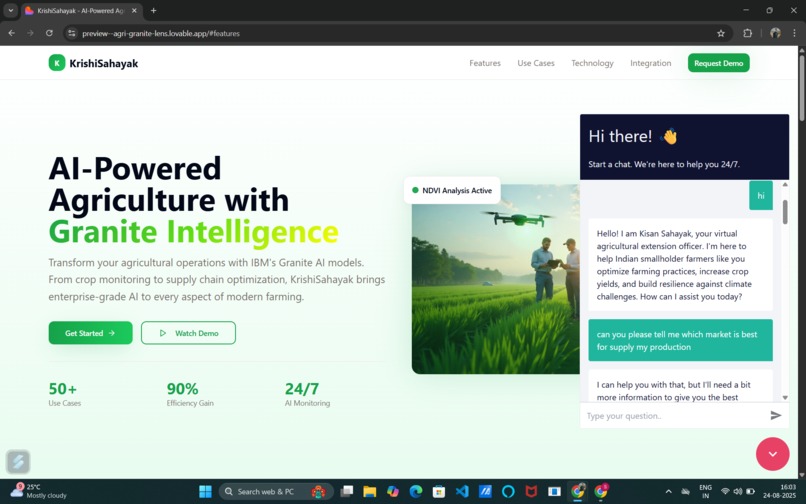Click the 90% Efficiency Gain statistic
Viewport: 806px width, 504px height.
[190, 394]
